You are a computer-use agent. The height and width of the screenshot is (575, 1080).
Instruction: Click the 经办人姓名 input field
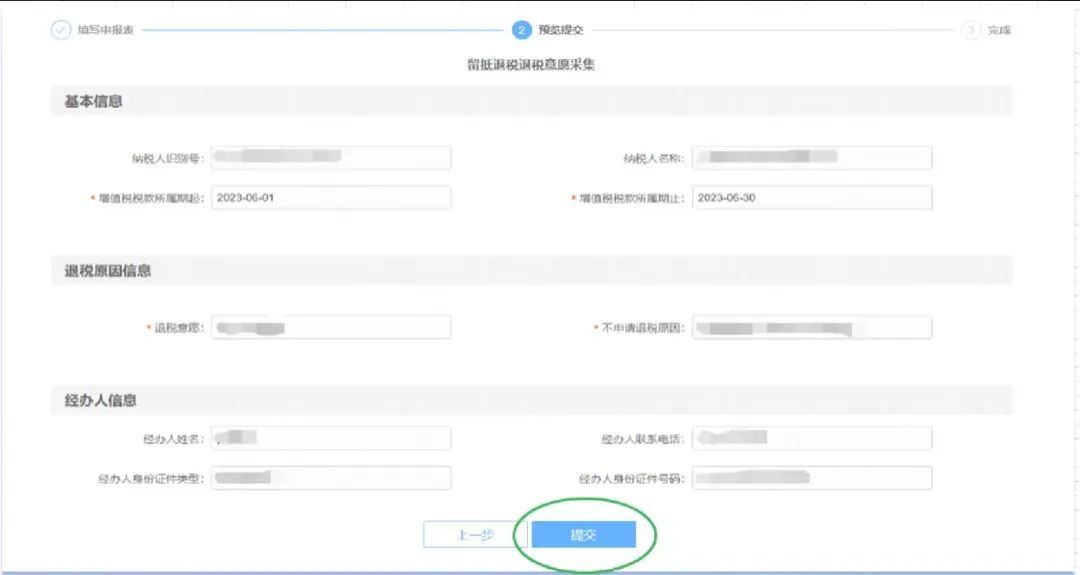(331, 438)
